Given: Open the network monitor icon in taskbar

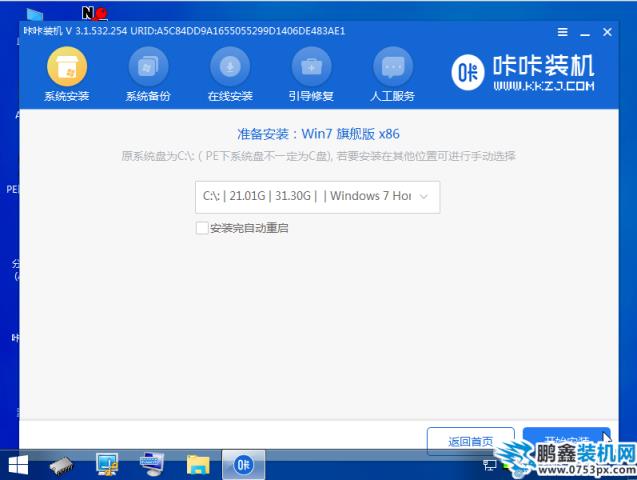Looking at the screenshot, I should pyautogui.click(x=106, y=464).
